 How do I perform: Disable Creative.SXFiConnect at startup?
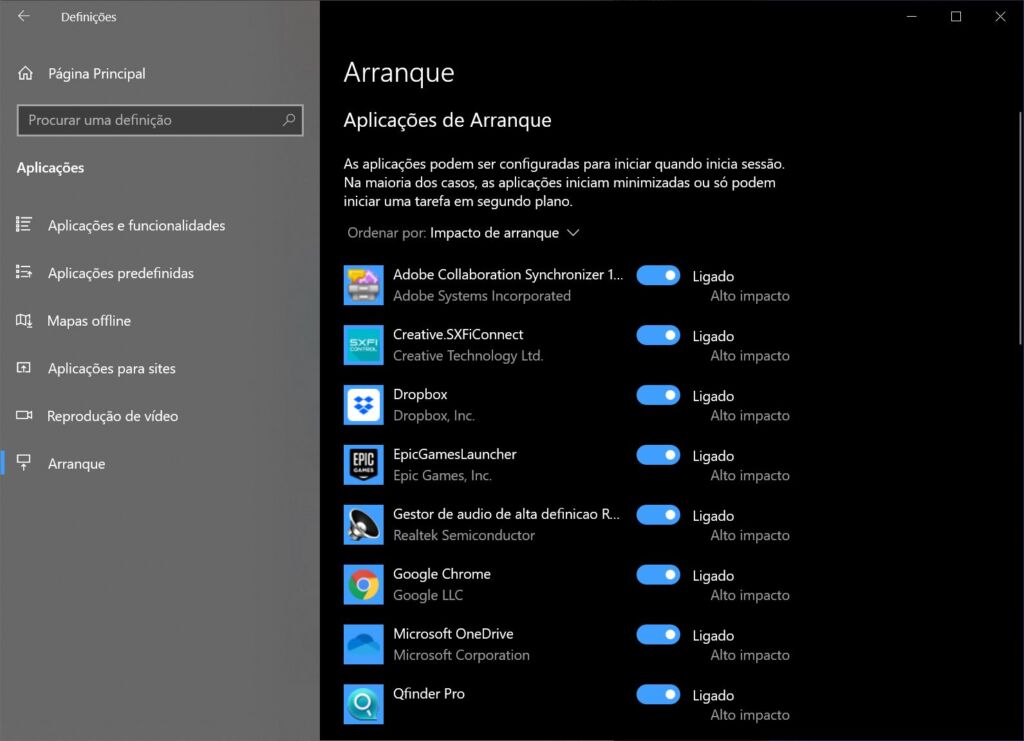click(x=658, y=336)
